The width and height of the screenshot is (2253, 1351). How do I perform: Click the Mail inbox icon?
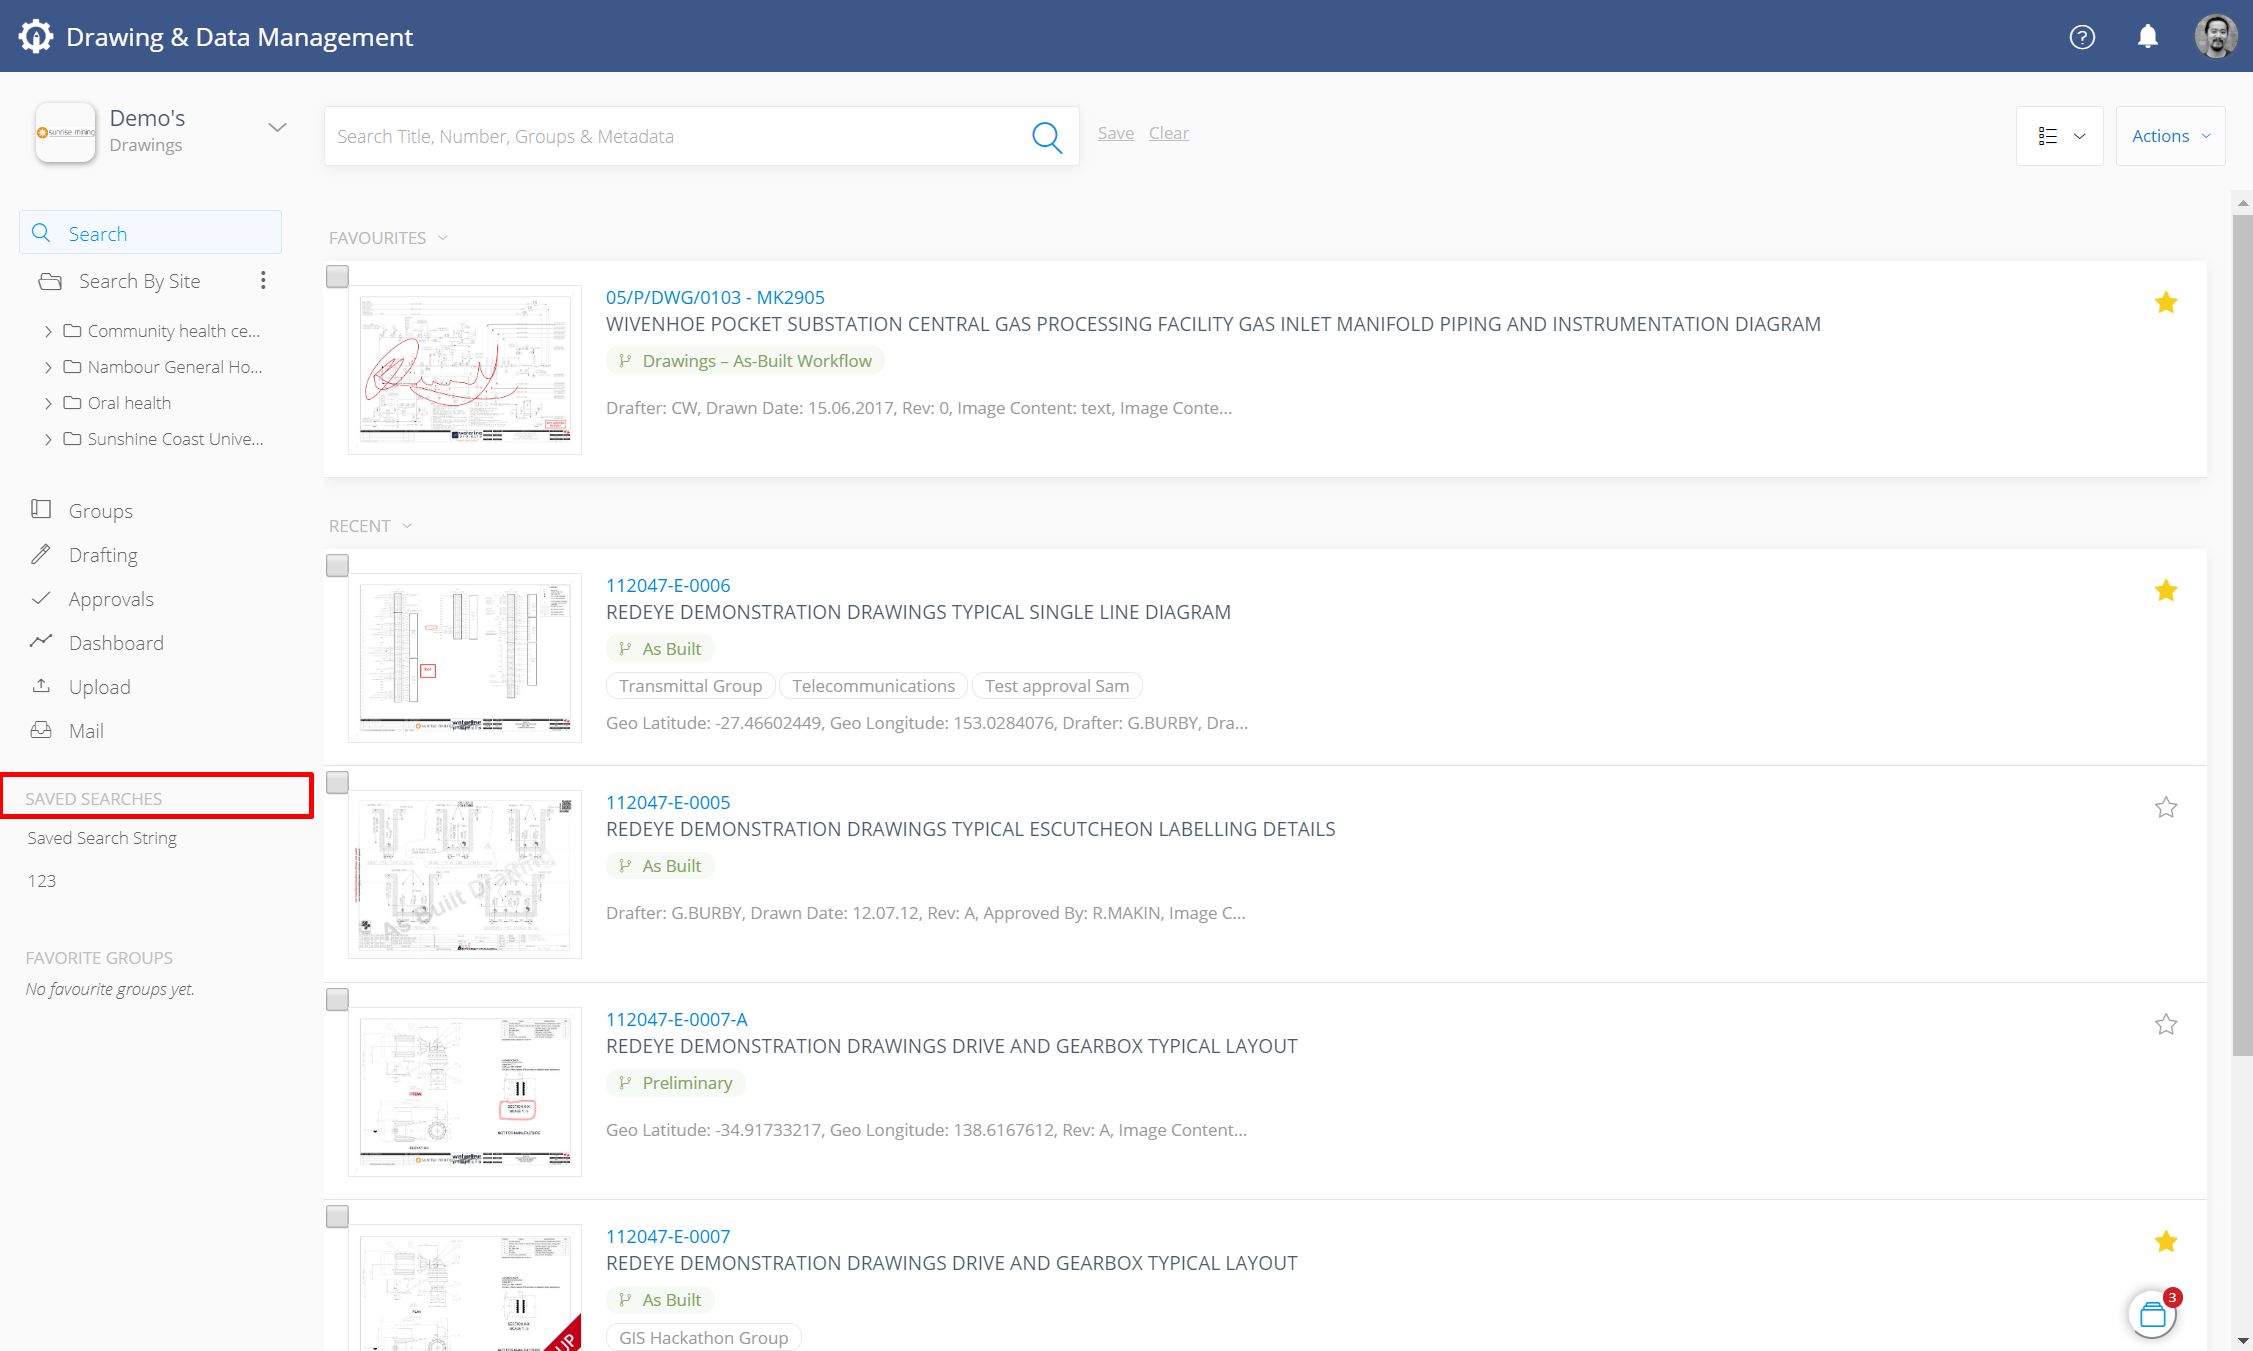pos(41,730)
